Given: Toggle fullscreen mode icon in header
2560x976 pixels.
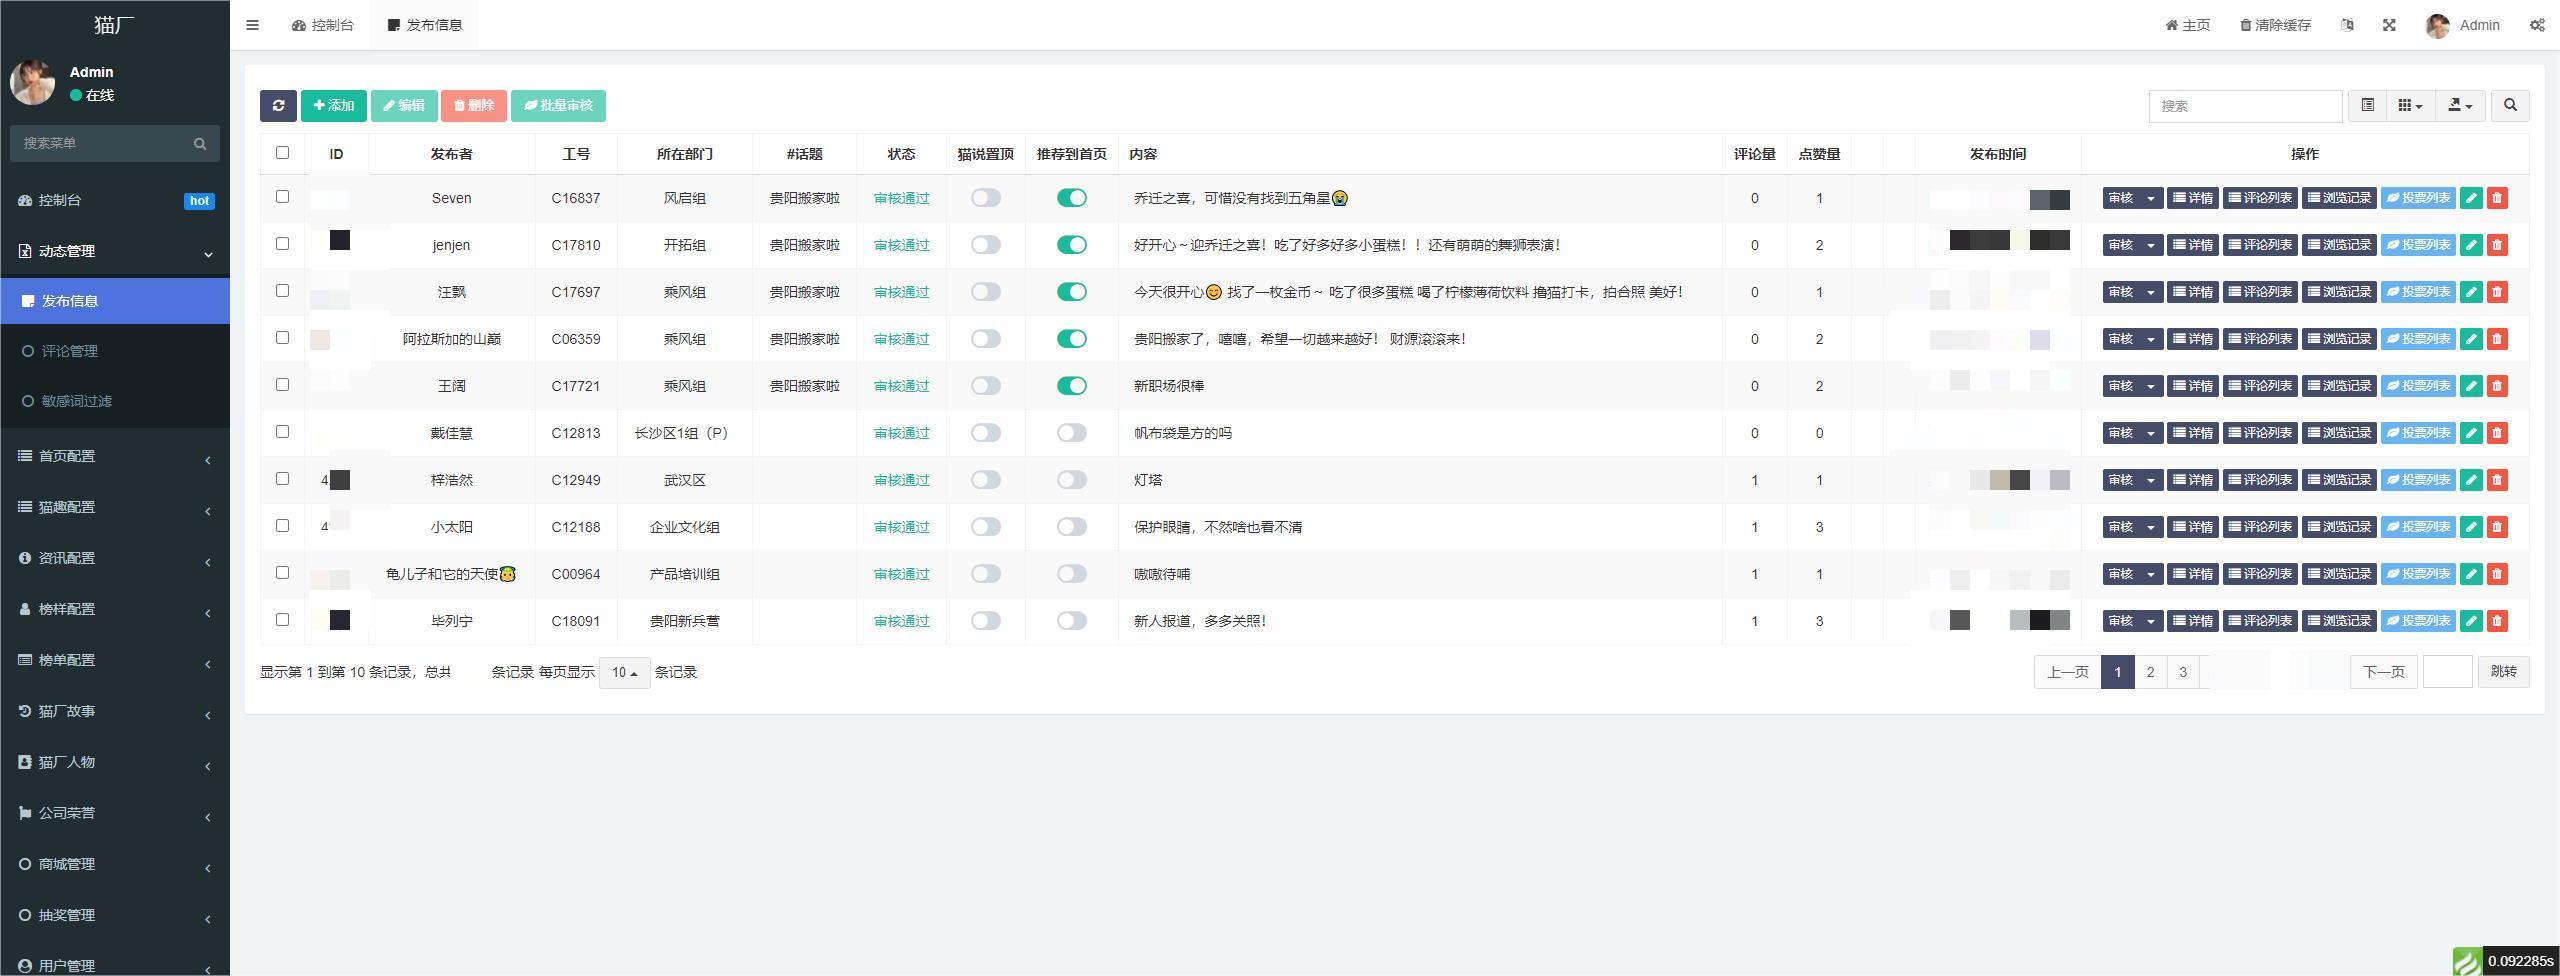Looking at the screenshot, I should [2389, 25].
